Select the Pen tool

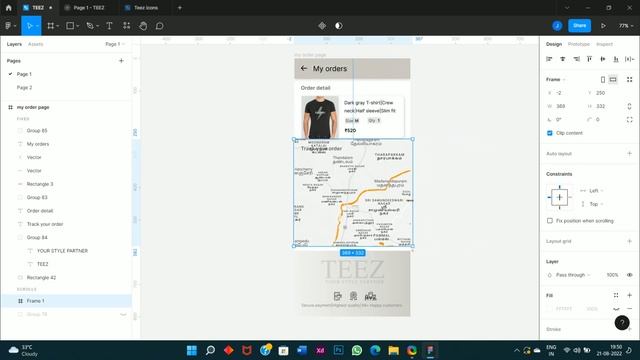[90, 26]
